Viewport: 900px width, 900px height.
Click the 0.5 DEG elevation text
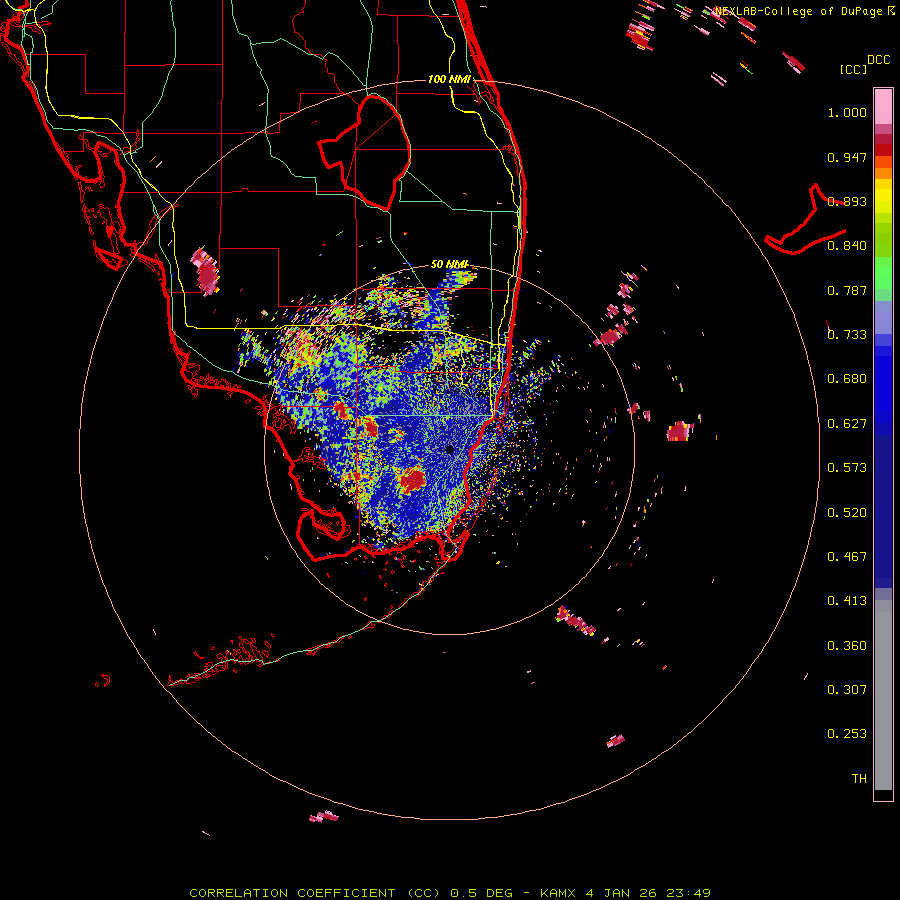(x=481, y=893)
